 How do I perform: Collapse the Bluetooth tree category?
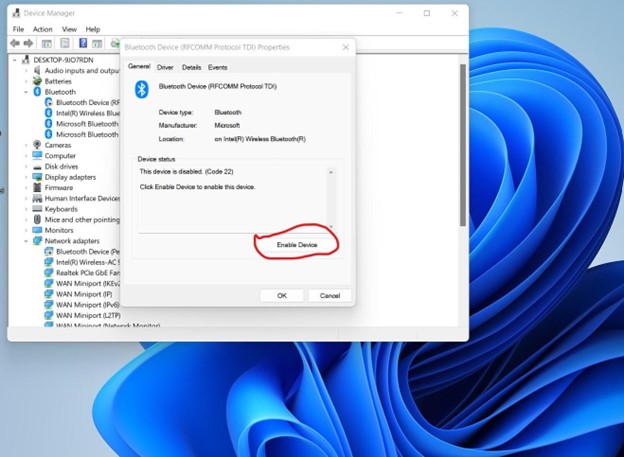point(26,92)
